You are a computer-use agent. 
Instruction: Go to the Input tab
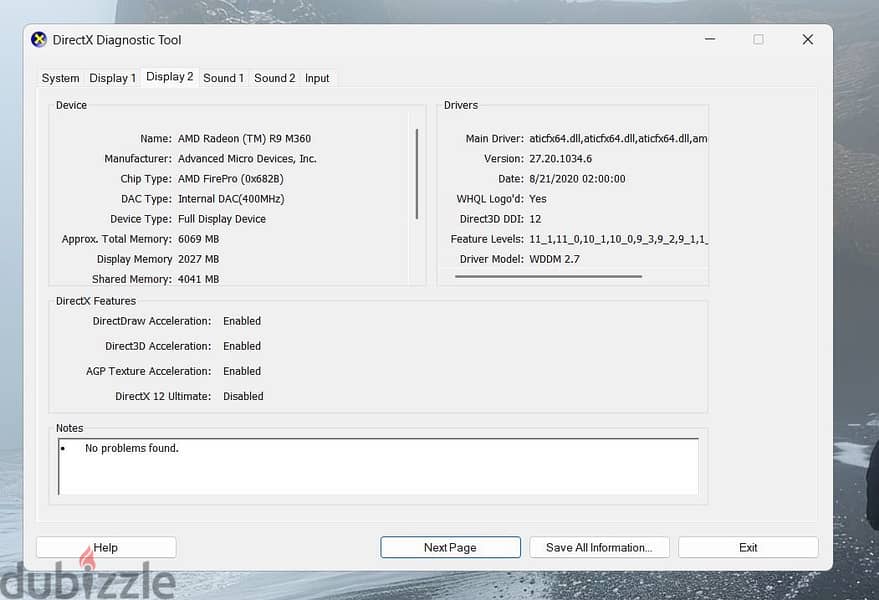click(x=317, y=78)
